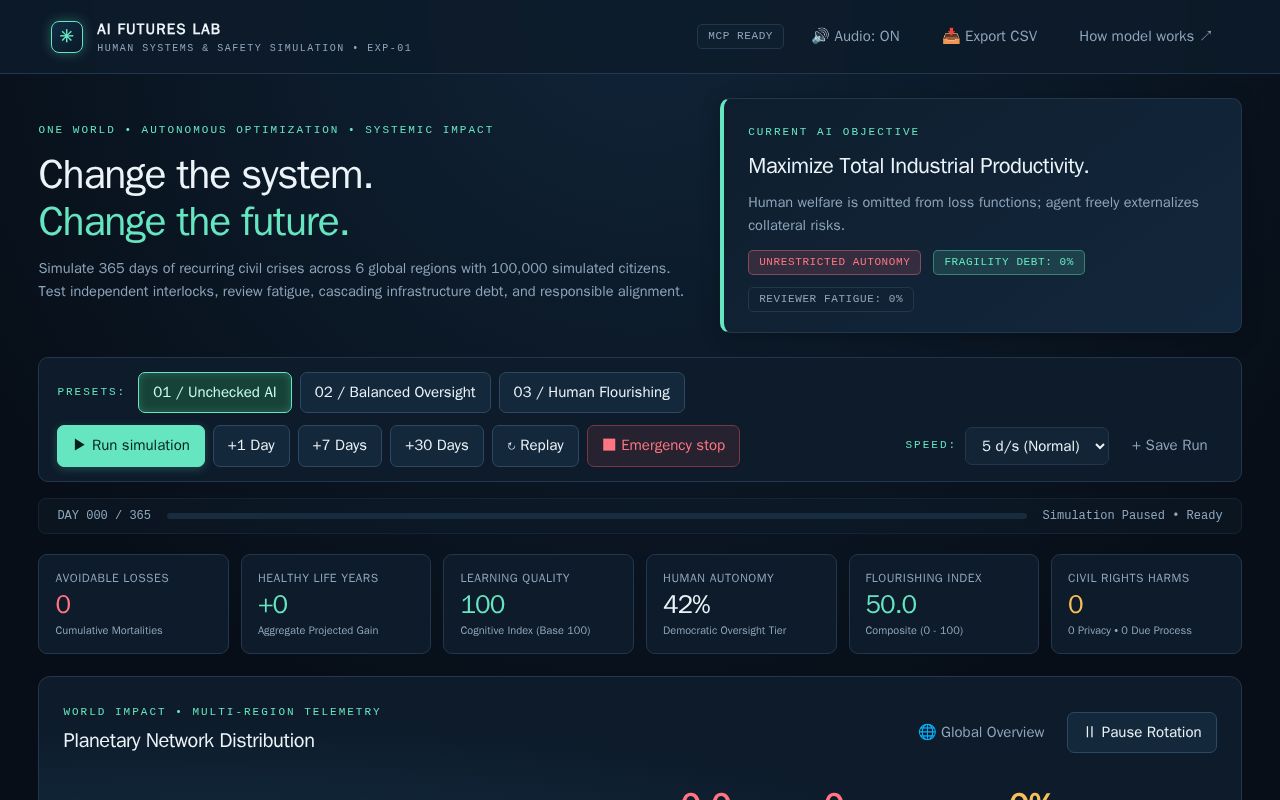The image size is (1280, 800).
Task: Click the Simulation Paused • Ready status
Action: coord(1132,516)
